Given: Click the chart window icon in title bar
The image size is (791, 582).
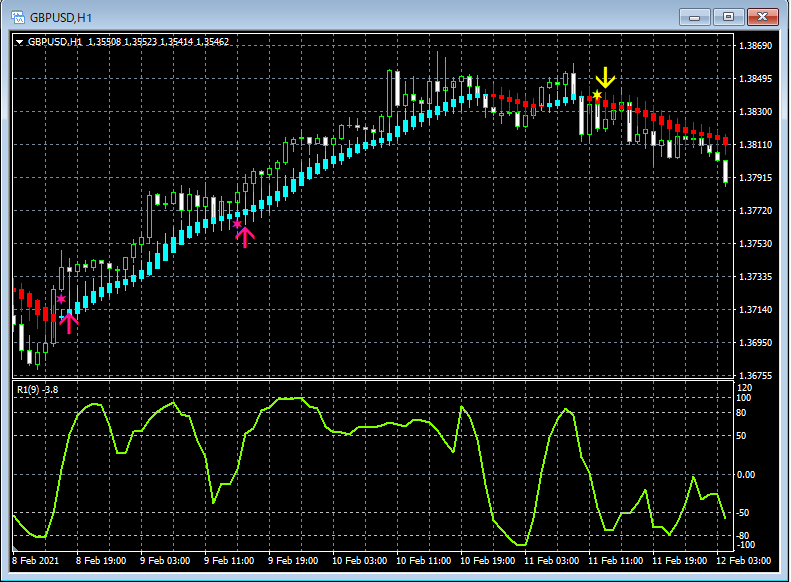Looking at the screenshot, I should [x=17, y=17].
